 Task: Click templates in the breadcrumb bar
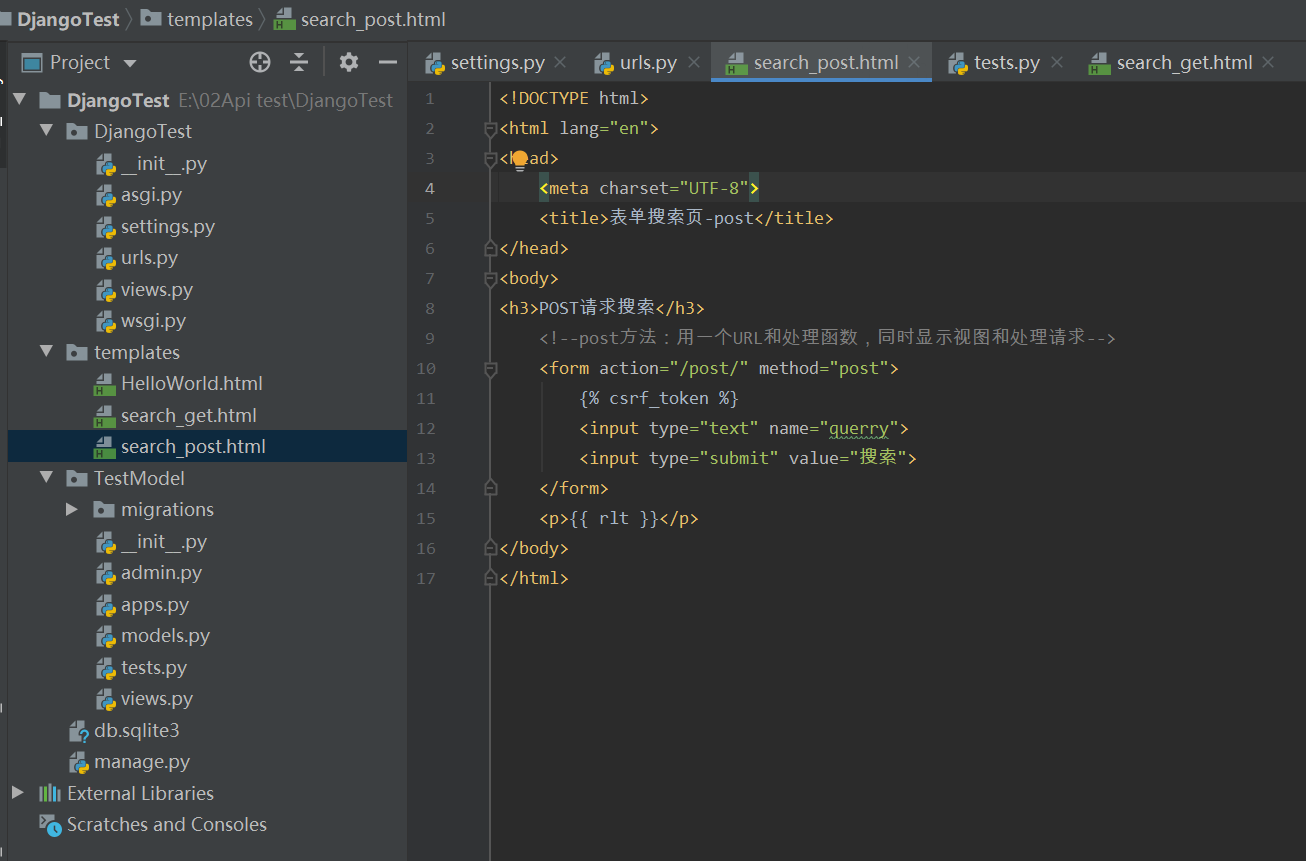[x=210, y=19]
